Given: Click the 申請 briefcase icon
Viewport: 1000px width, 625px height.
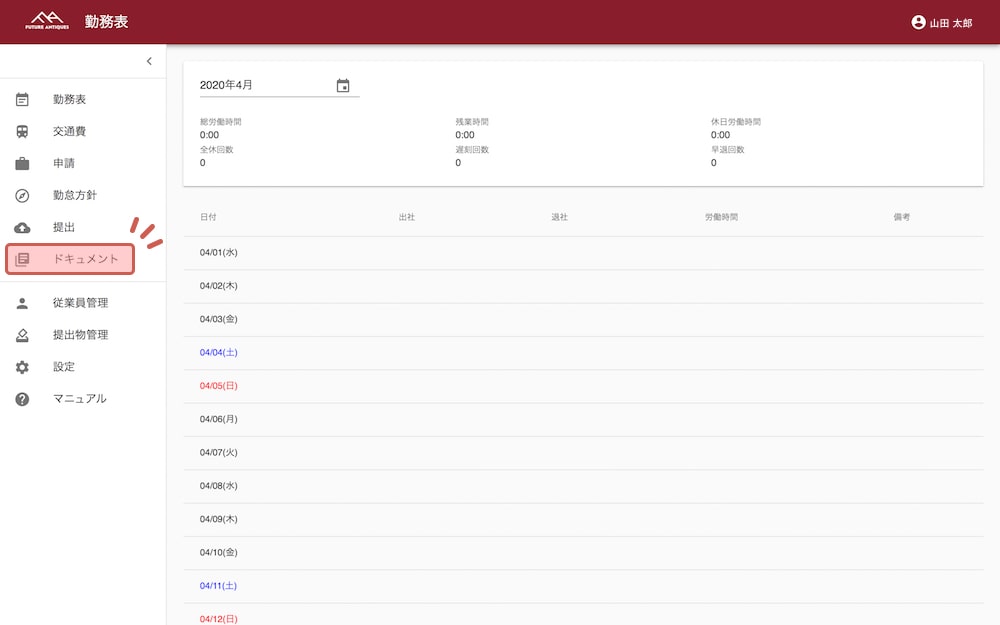Looking at the screenshot, I should 22,164.
